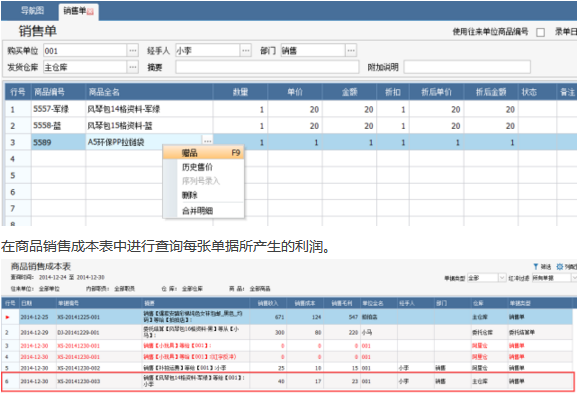Click the 附加说明 input field
This screenshot has height=393, width=584.
(x=467, y=67)
